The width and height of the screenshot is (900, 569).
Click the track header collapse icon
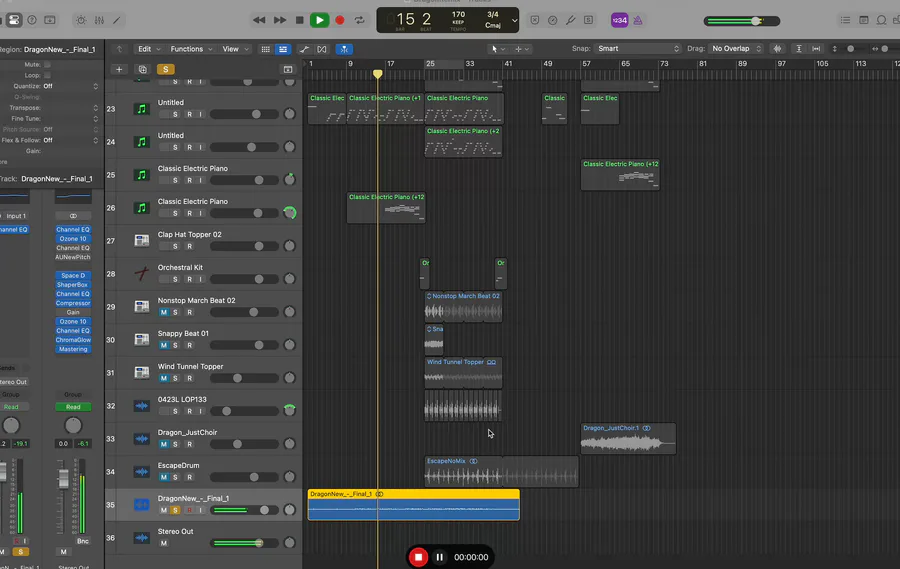[288, 69]
